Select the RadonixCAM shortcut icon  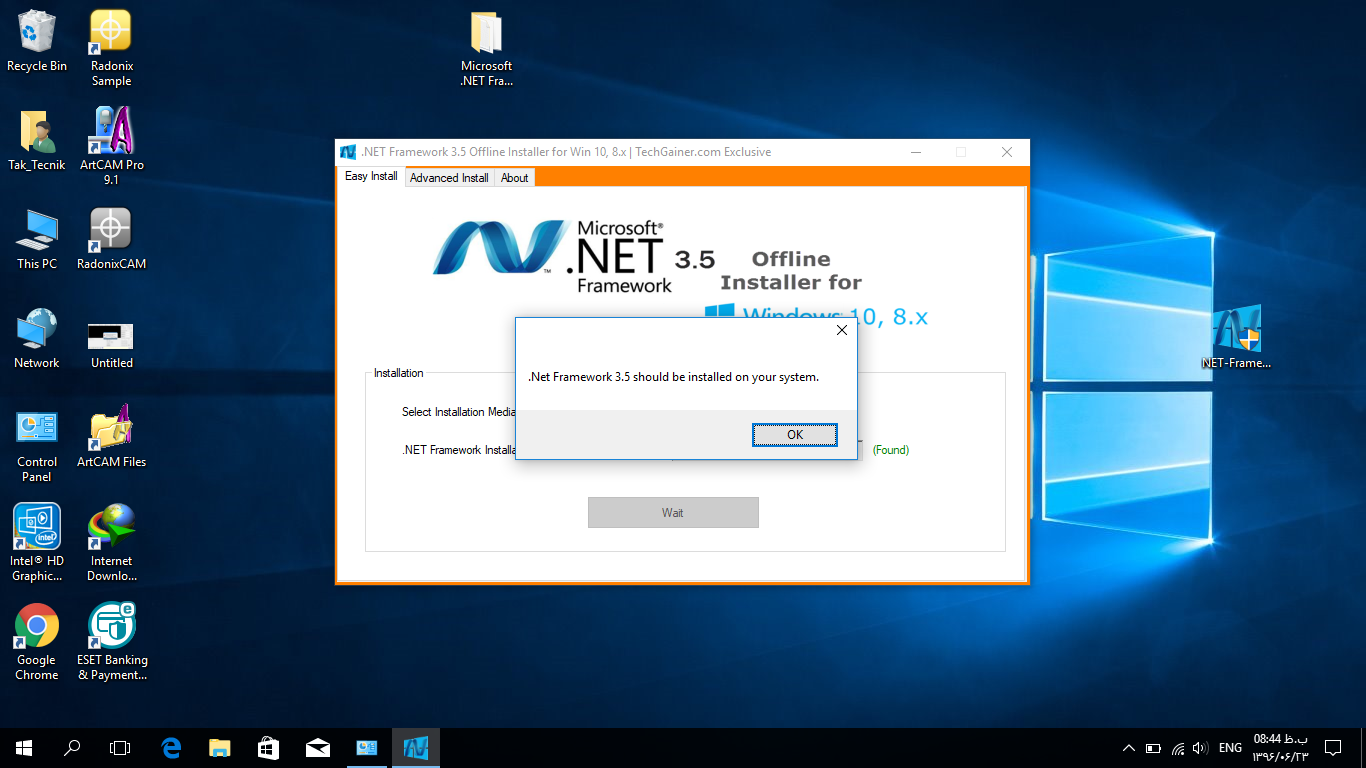click(x=111, y=240)
